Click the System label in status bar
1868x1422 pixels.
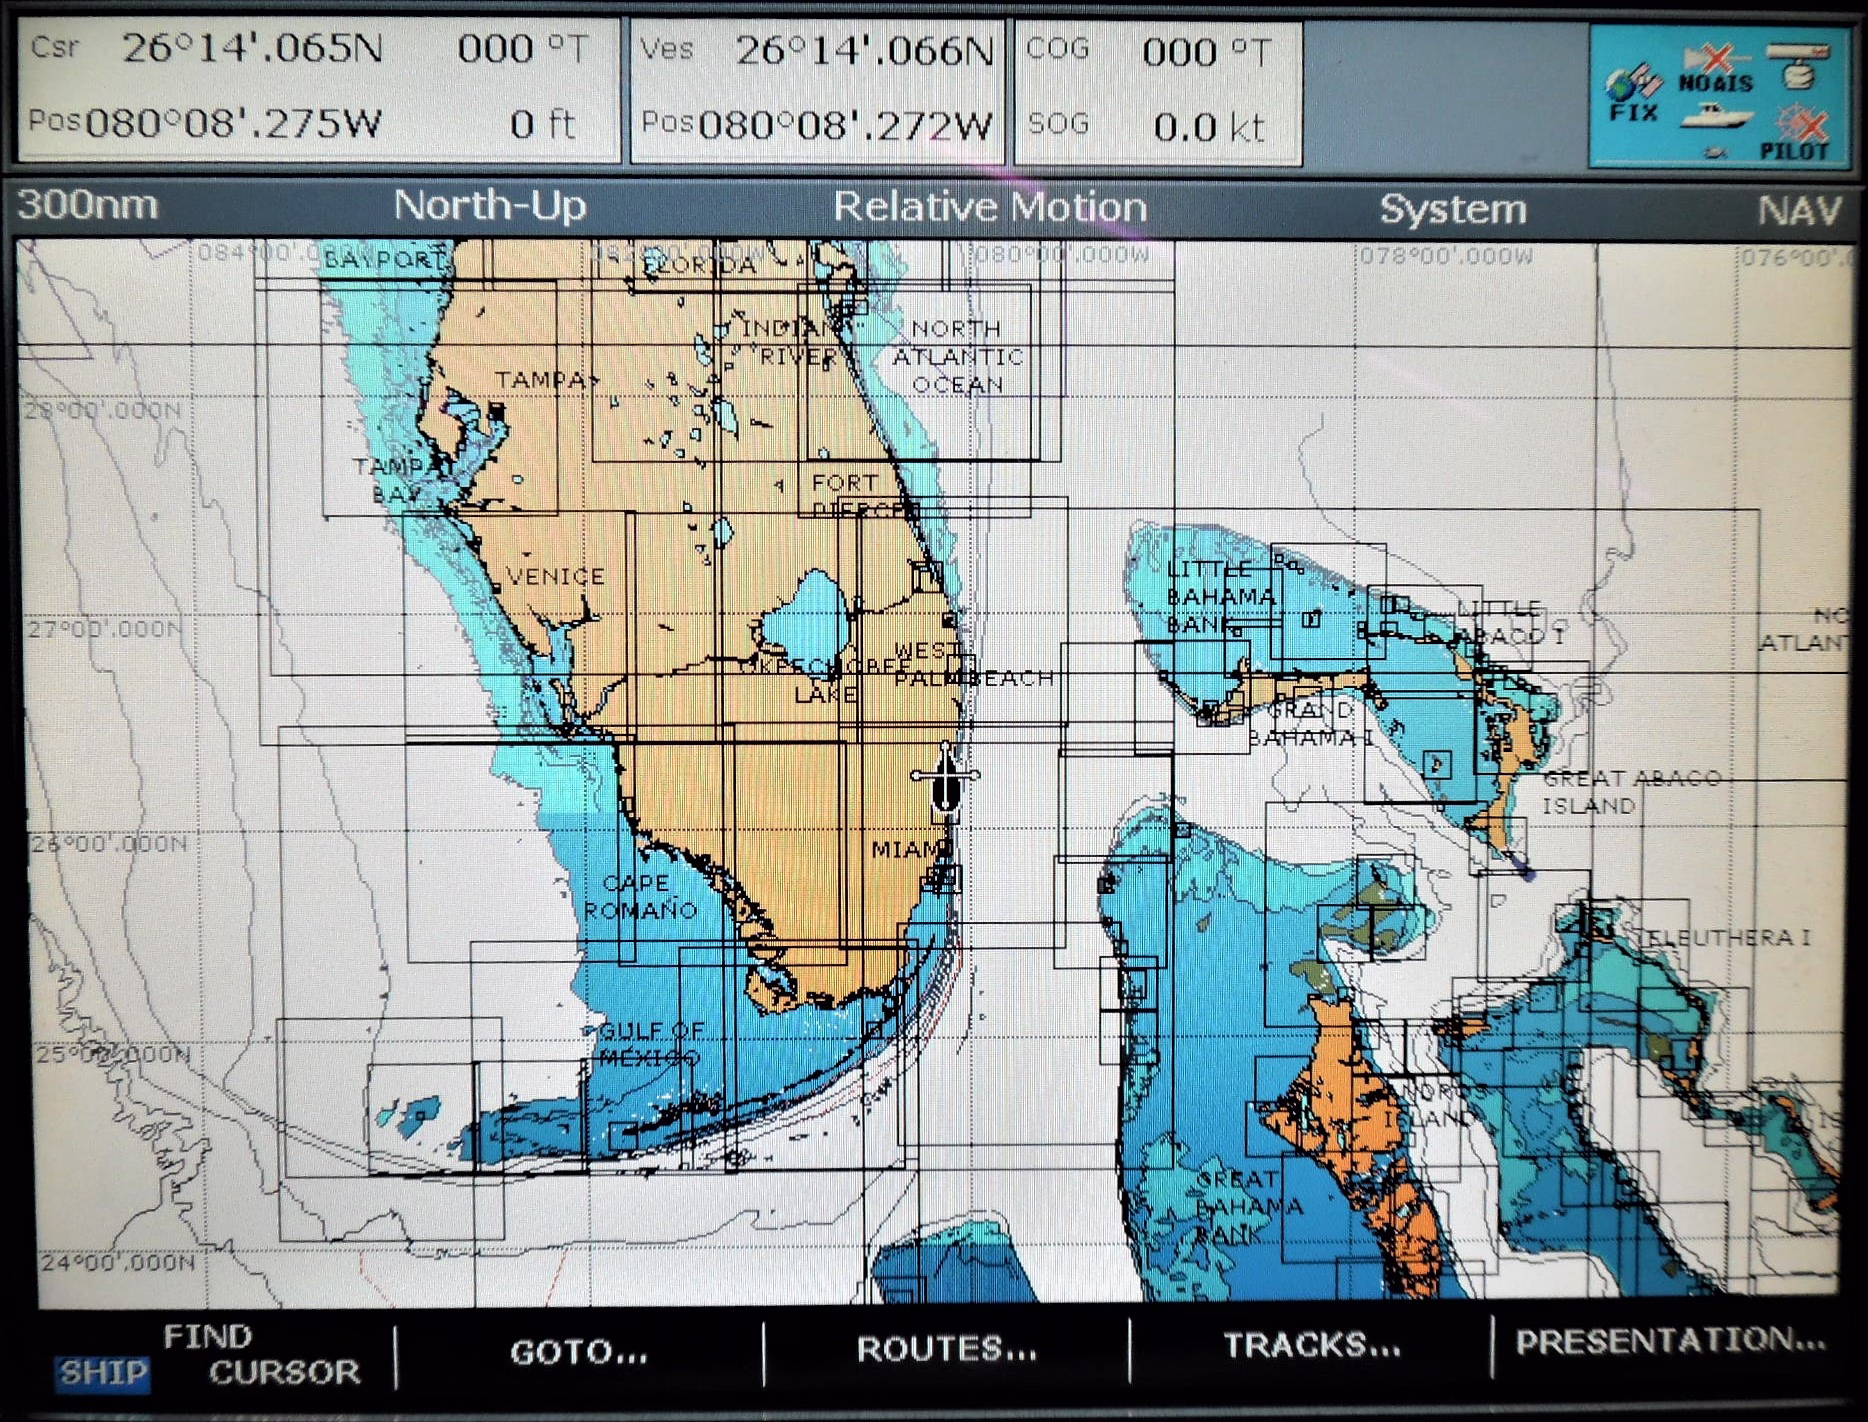(1453, 209)
